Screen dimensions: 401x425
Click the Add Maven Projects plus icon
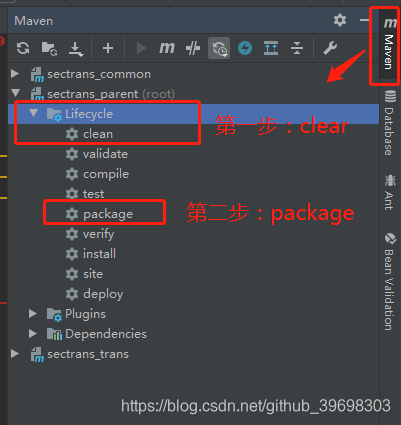[x=108, y=48]
